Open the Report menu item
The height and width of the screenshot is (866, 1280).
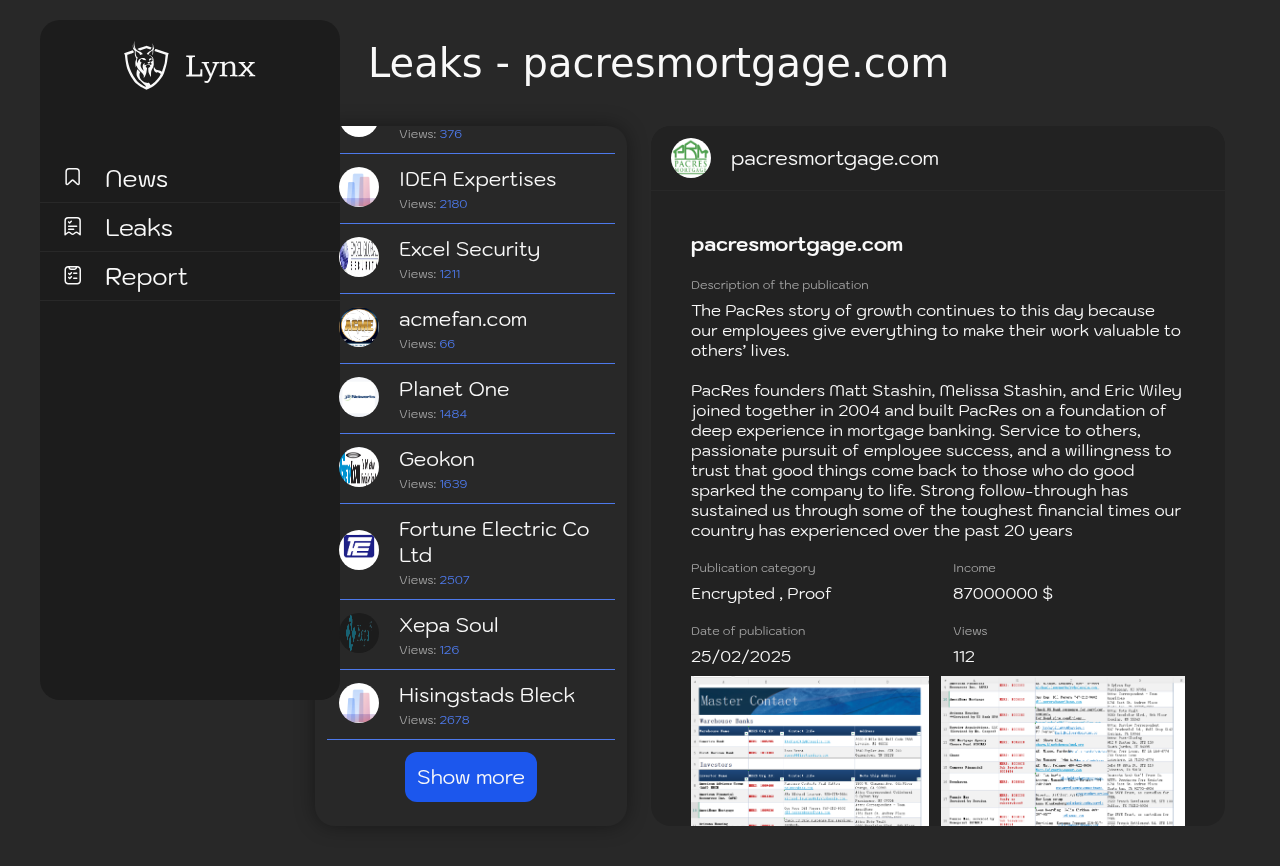point(190,276)
